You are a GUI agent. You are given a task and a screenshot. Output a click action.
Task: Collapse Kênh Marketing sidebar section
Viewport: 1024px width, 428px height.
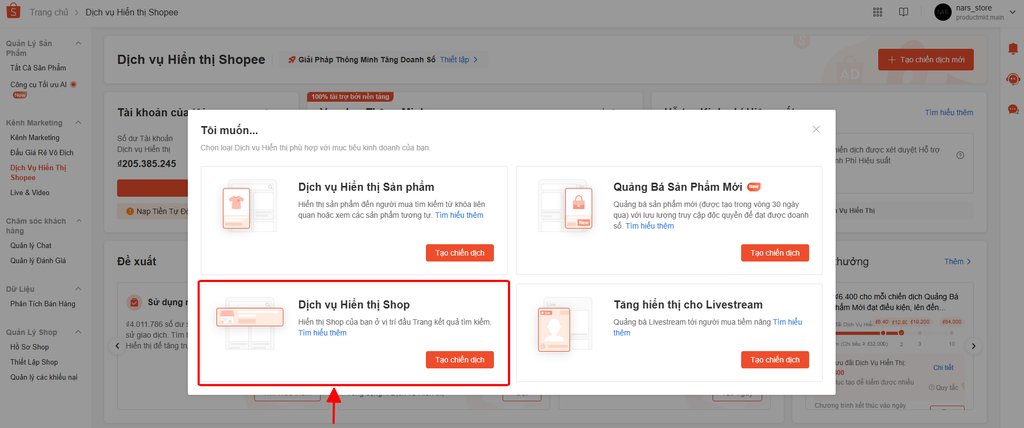click(79, 122)
